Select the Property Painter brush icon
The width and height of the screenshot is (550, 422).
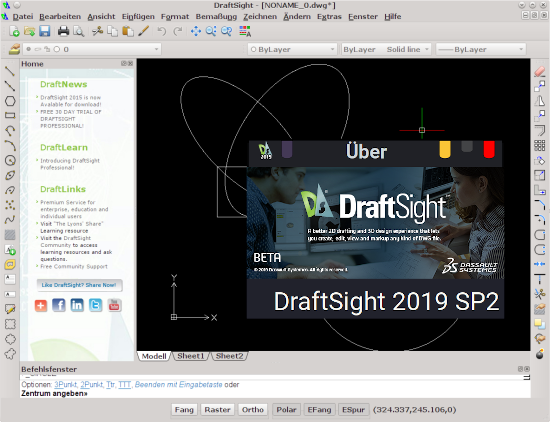143,32
